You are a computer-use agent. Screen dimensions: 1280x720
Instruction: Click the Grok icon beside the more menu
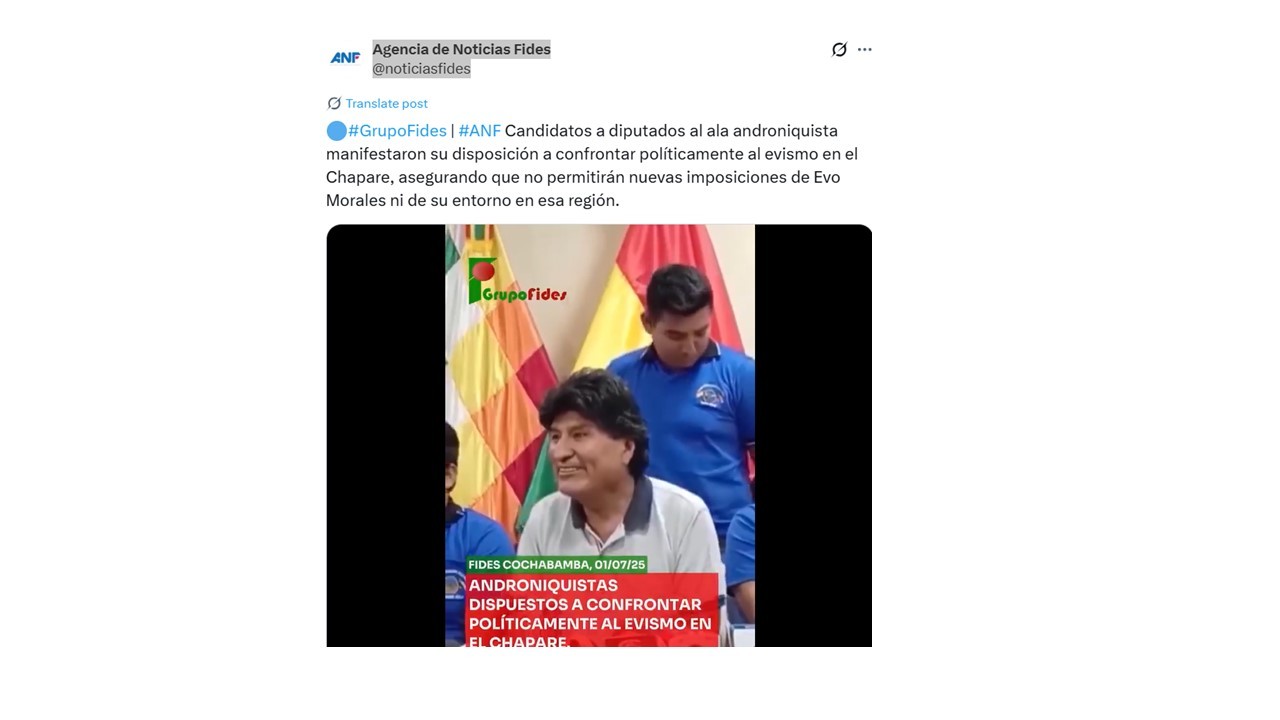839,49
